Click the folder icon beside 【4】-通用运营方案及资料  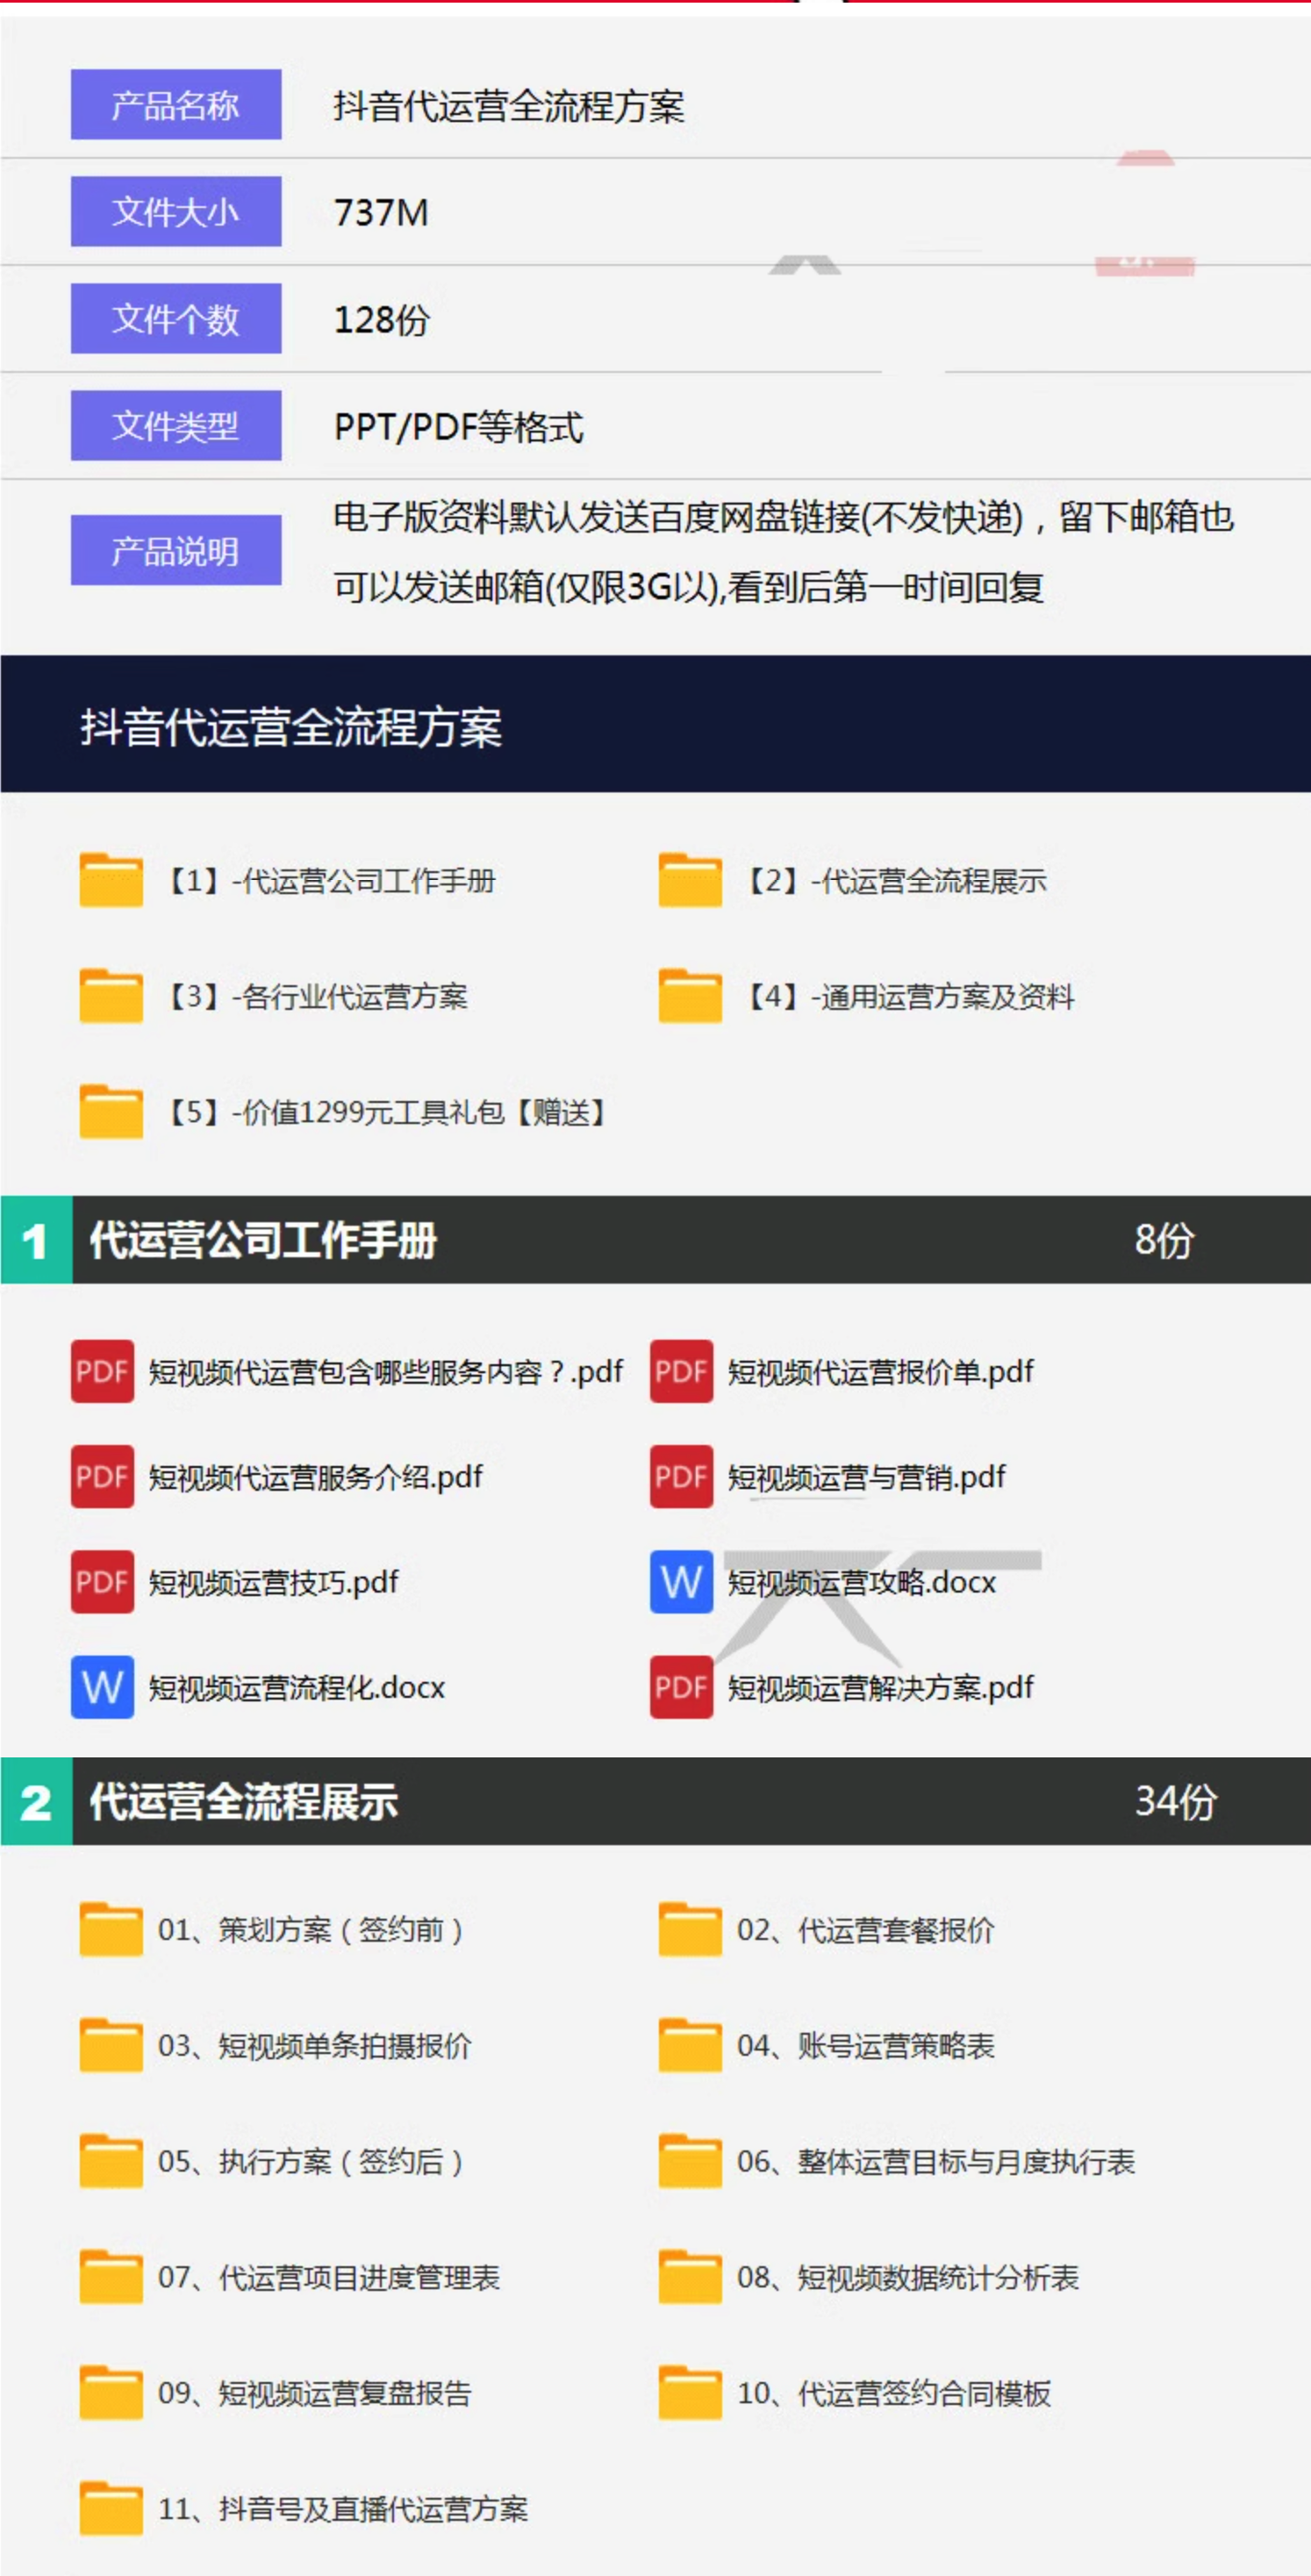click(x=690, y=996)
